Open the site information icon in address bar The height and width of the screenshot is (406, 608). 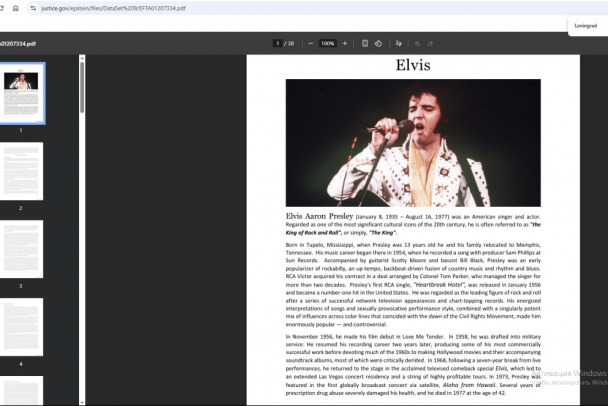[32, 7]
